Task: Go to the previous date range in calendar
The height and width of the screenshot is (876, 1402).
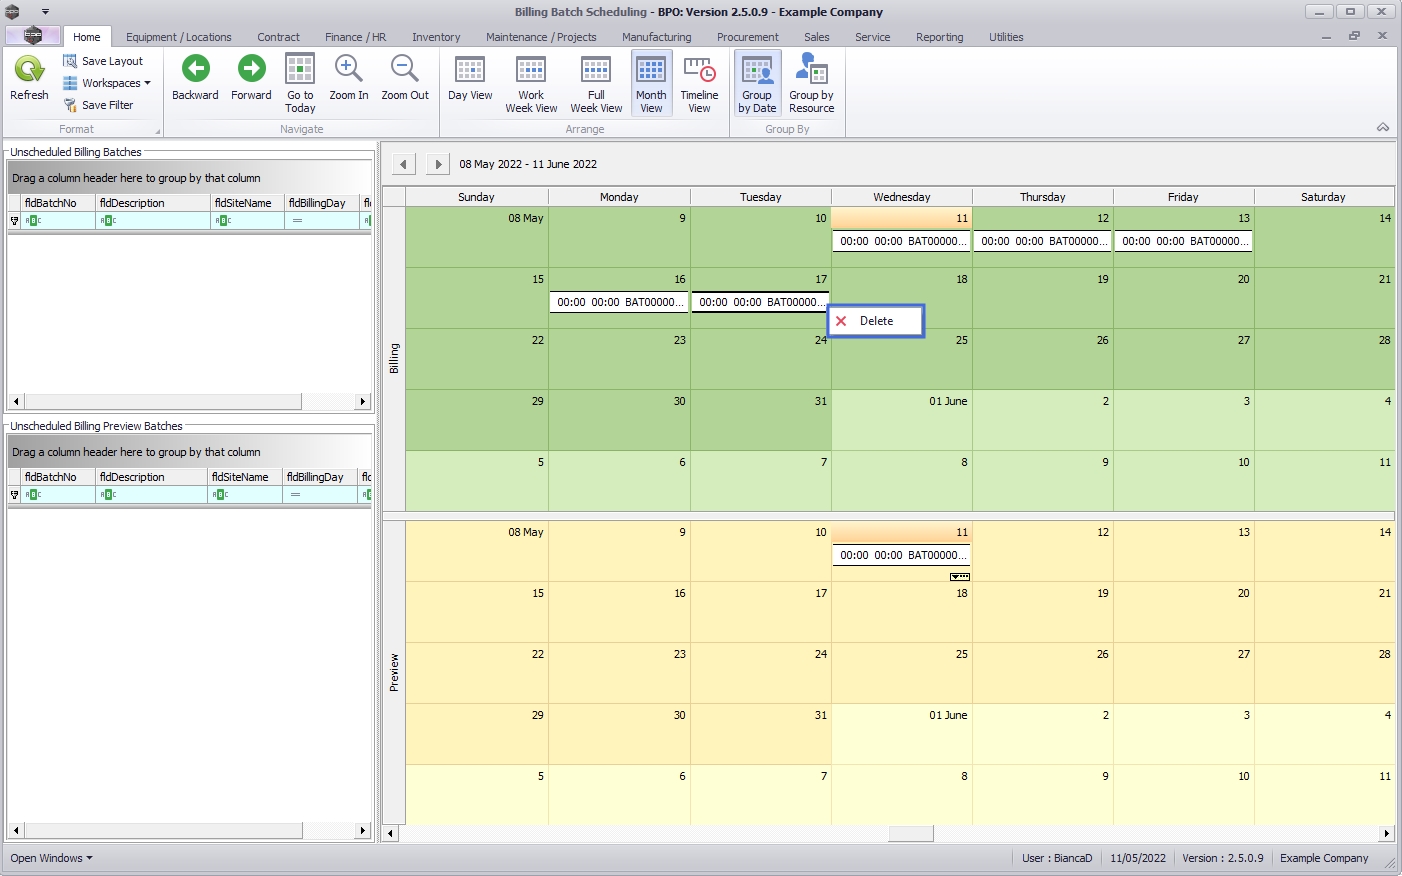Action: [x=403, y=164]
